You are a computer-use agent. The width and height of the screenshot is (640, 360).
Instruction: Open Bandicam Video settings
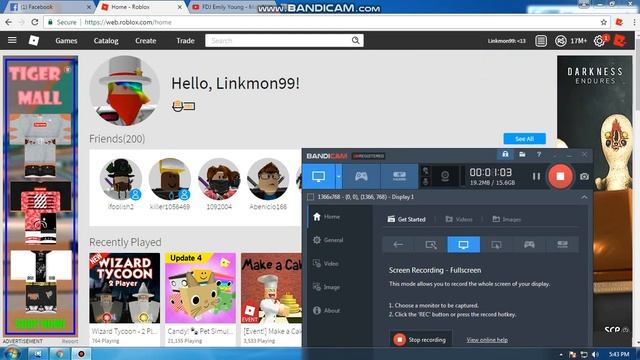tap(326, 264)
